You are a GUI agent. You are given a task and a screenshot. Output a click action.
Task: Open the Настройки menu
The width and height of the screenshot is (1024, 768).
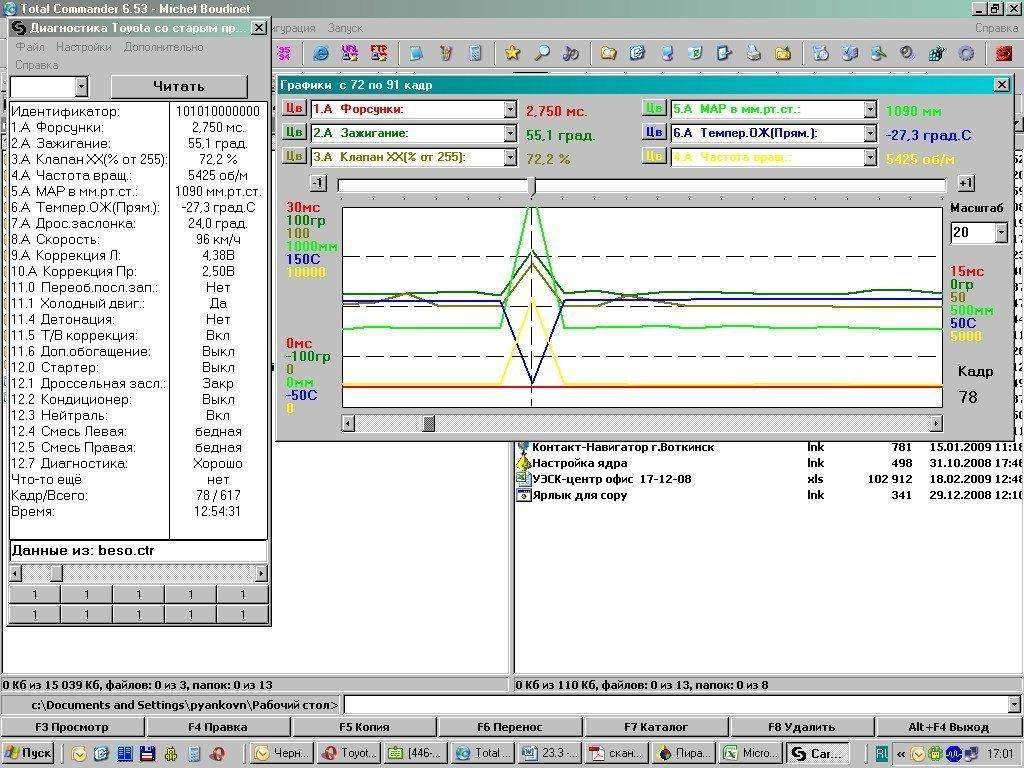(83, 47)
